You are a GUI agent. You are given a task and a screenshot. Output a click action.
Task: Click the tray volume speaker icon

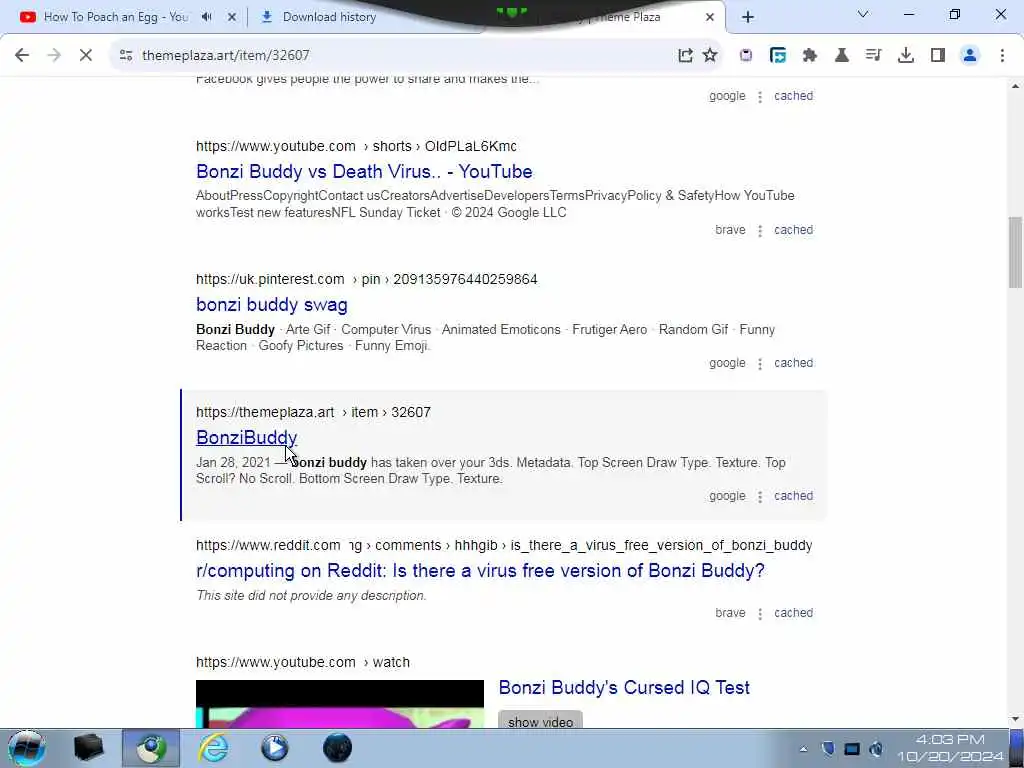pos(876,749)
